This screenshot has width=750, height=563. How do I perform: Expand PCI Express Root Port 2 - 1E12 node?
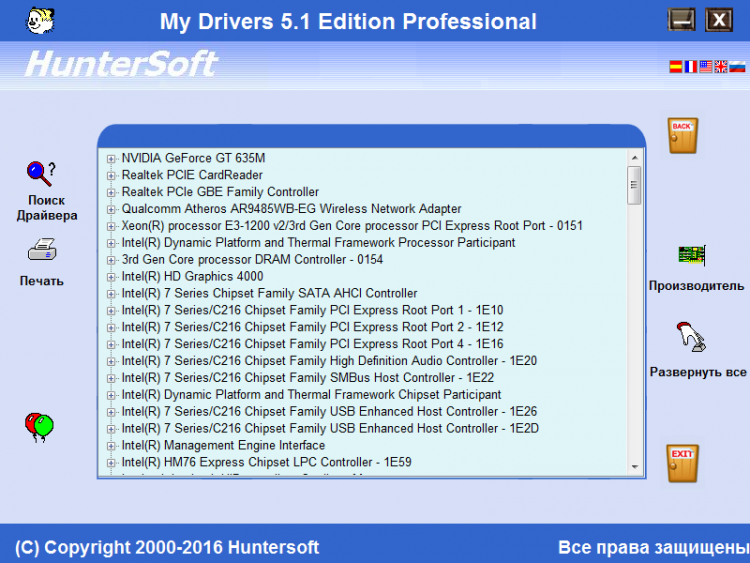click(x=111, y=328)
